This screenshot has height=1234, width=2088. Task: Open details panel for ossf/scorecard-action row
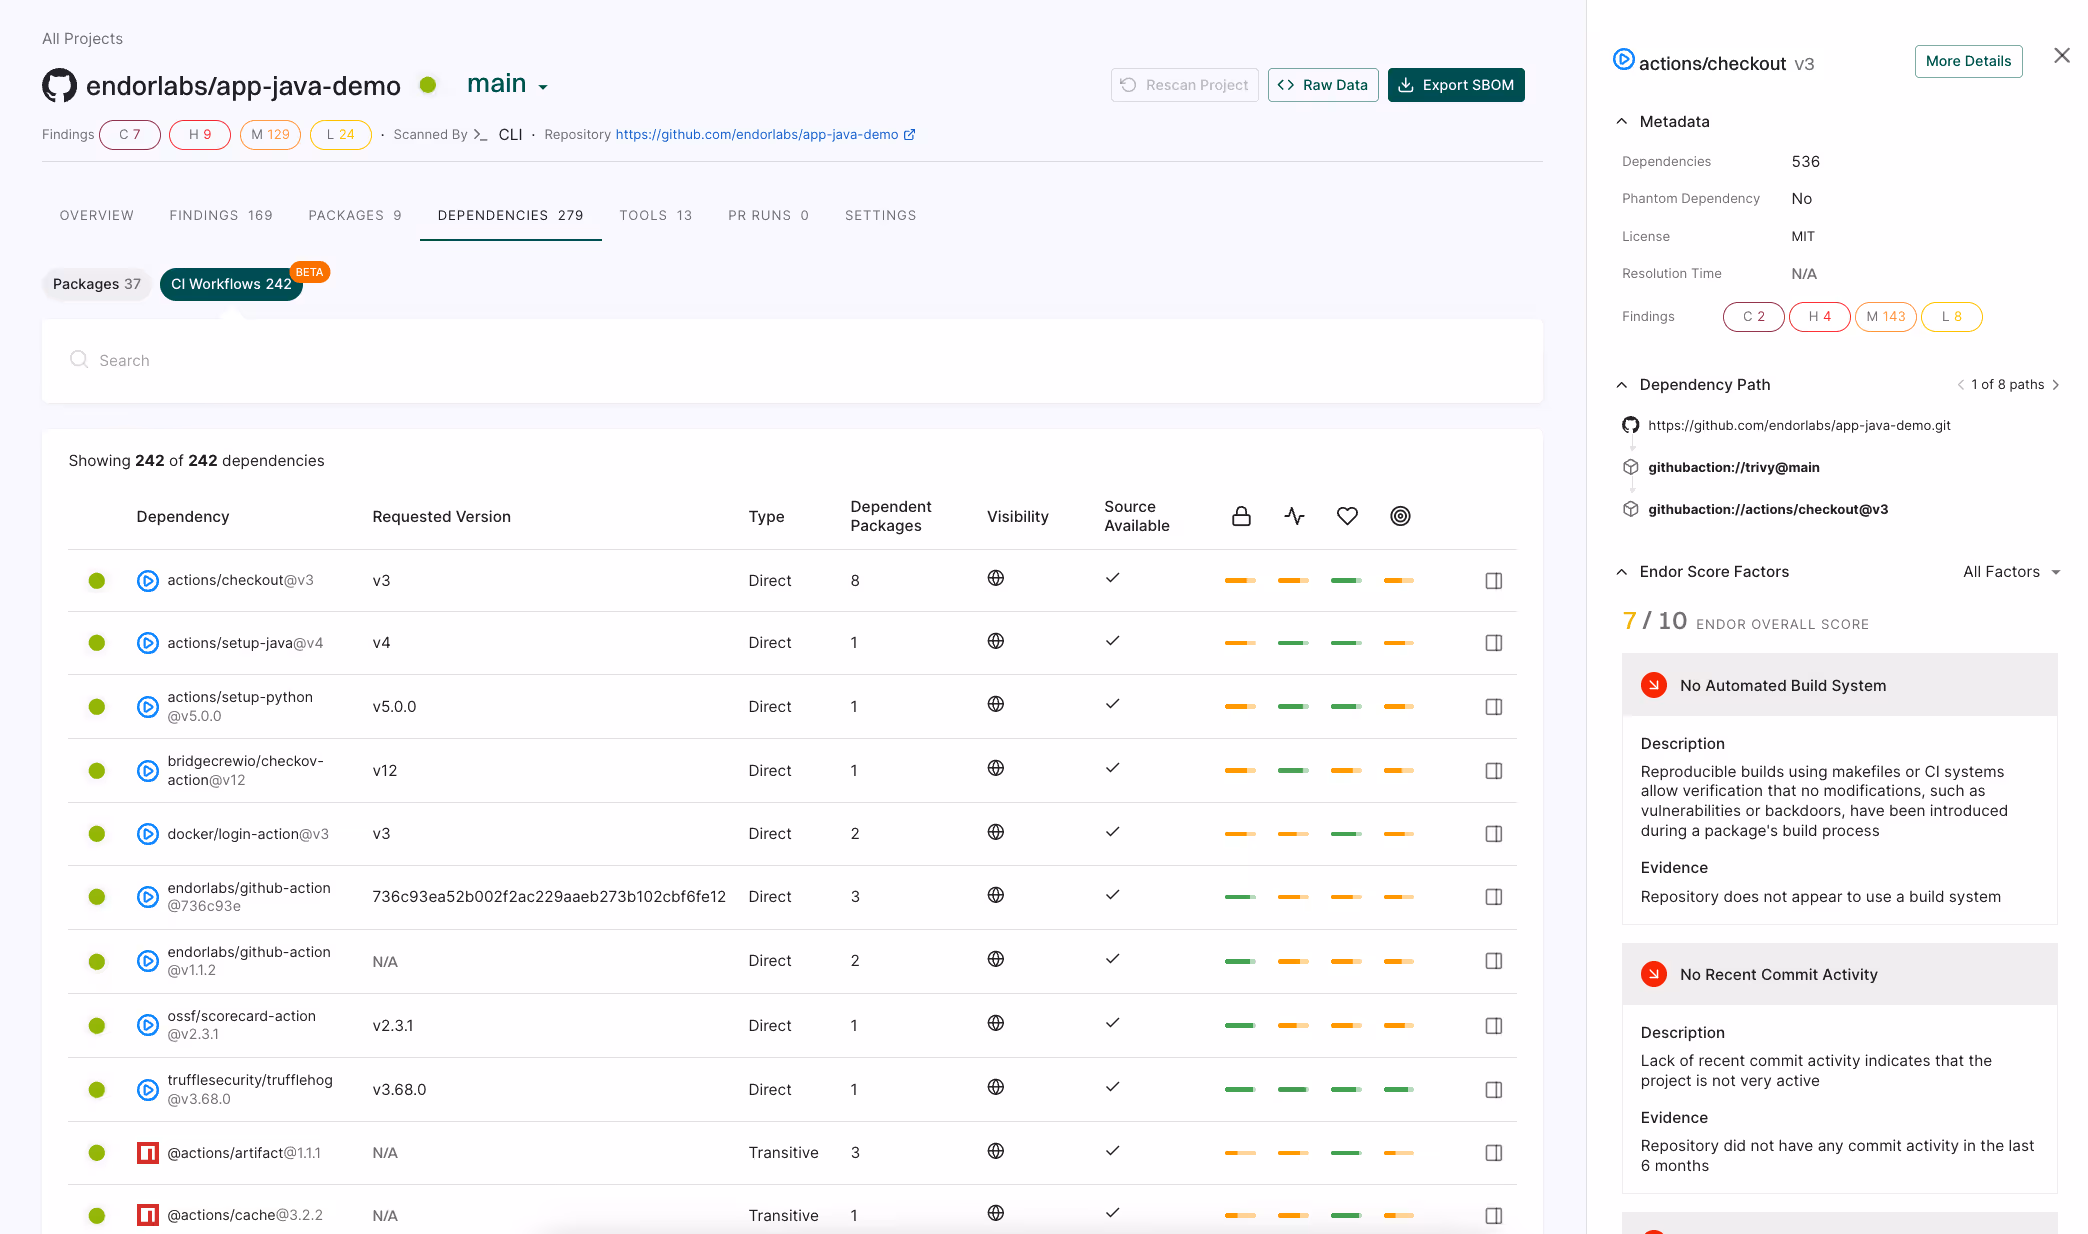pos(1494,1026)
